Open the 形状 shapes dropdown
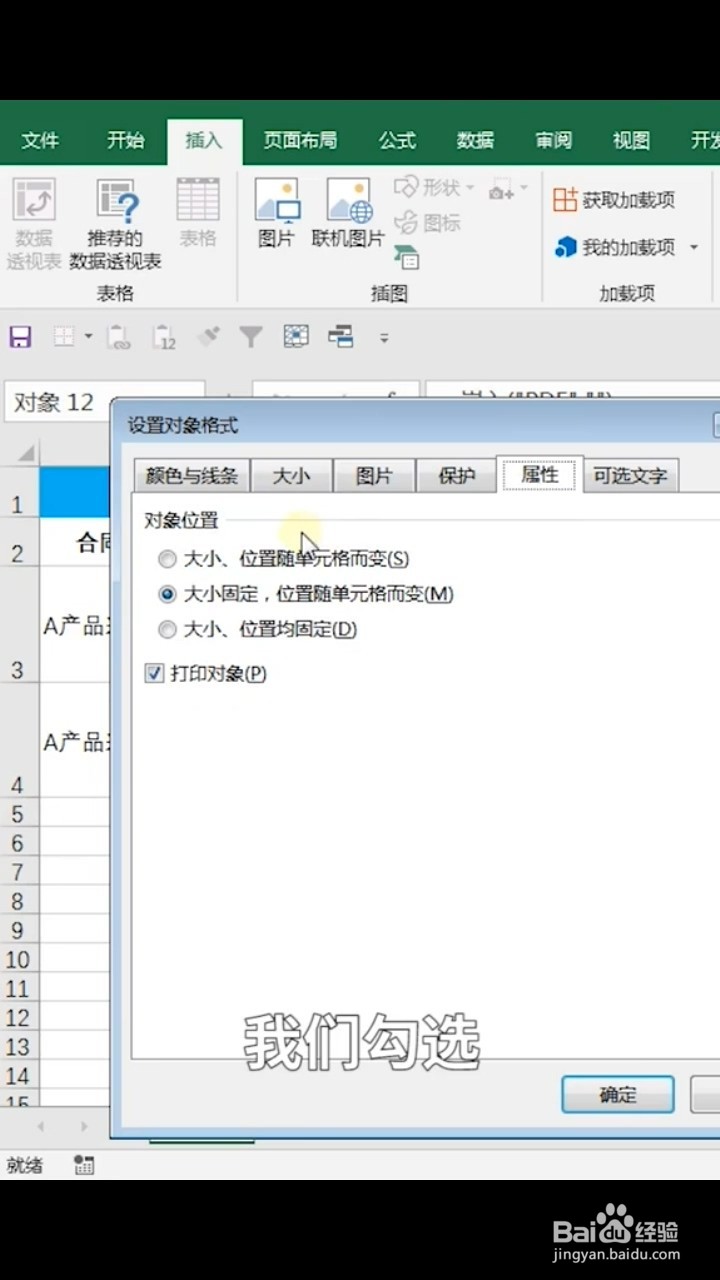Viewport: 720px width, 1280px height. click(435, 187)
